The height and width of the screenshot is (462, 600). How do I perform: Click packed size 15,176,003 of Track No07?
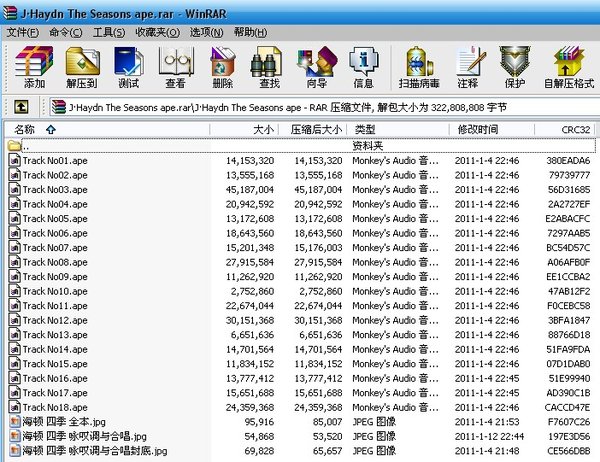click(318, 248)
